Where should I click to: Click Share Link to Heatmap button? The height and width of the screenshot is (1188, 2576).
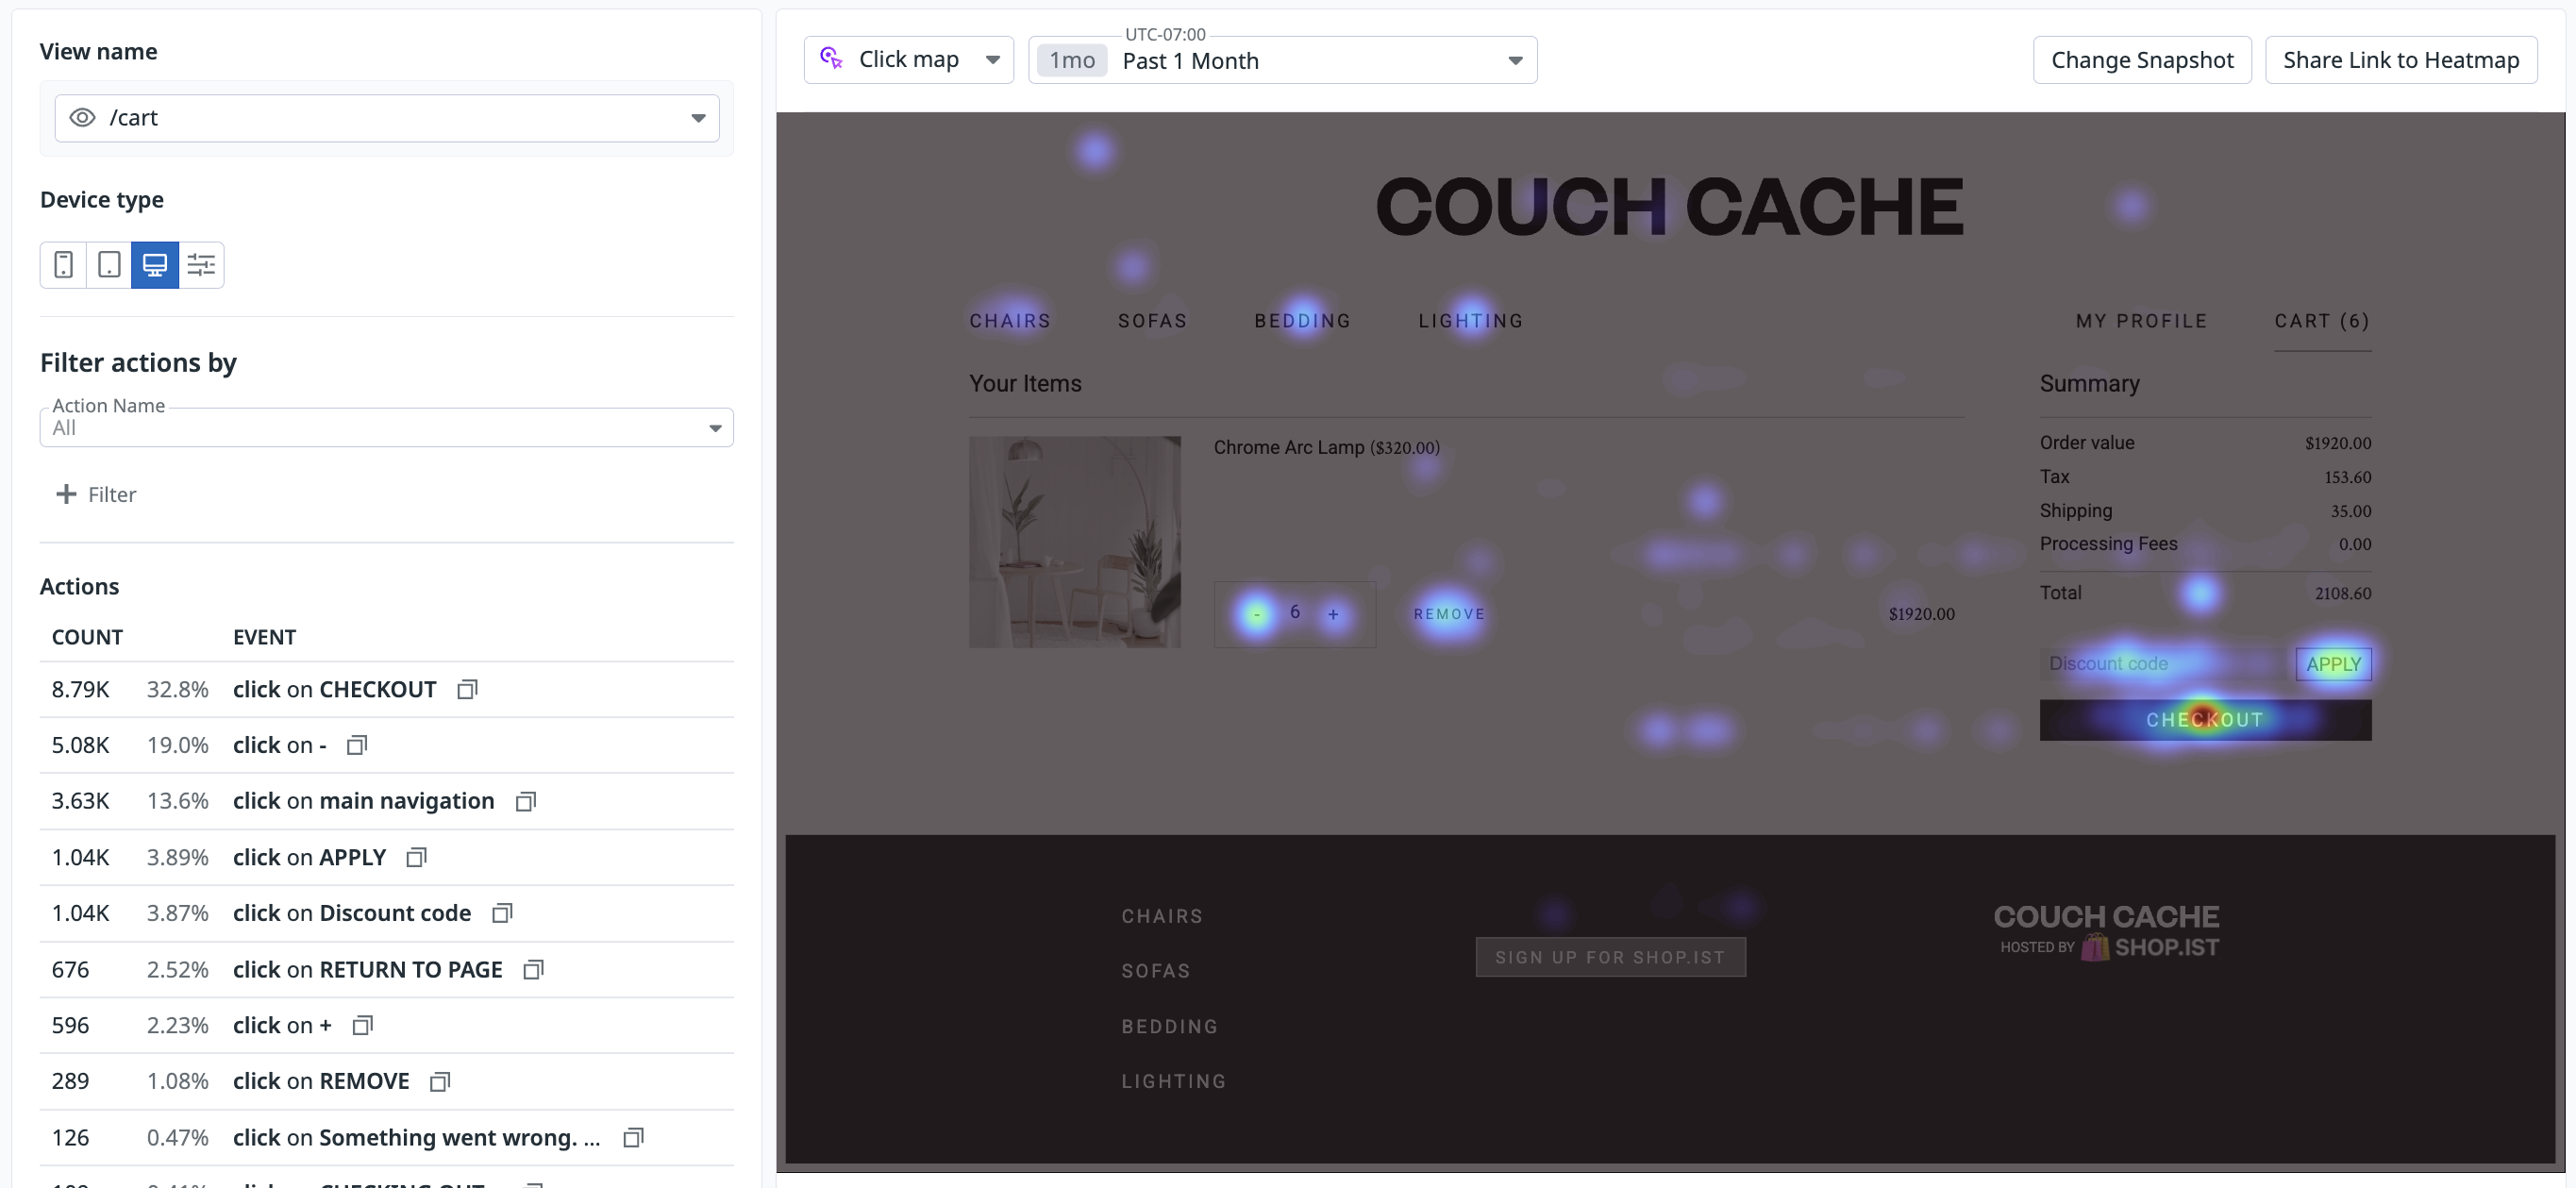[2400, 60]
